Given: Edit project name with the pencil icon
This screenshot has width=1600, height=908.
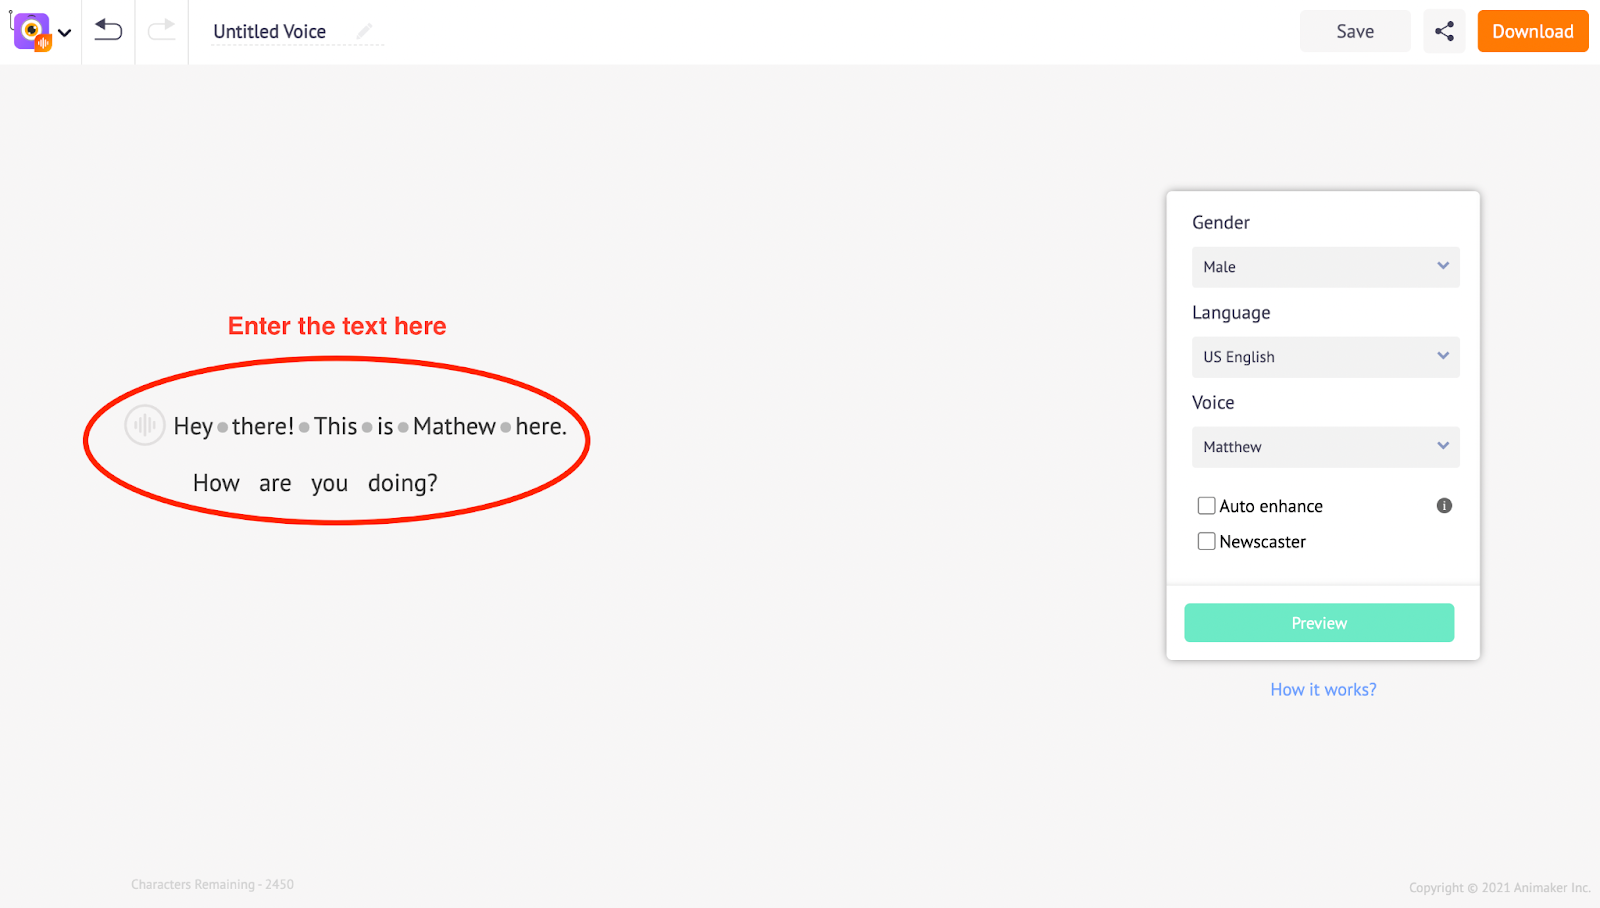Looking at the screenshot, I should (x=365, y=32).
